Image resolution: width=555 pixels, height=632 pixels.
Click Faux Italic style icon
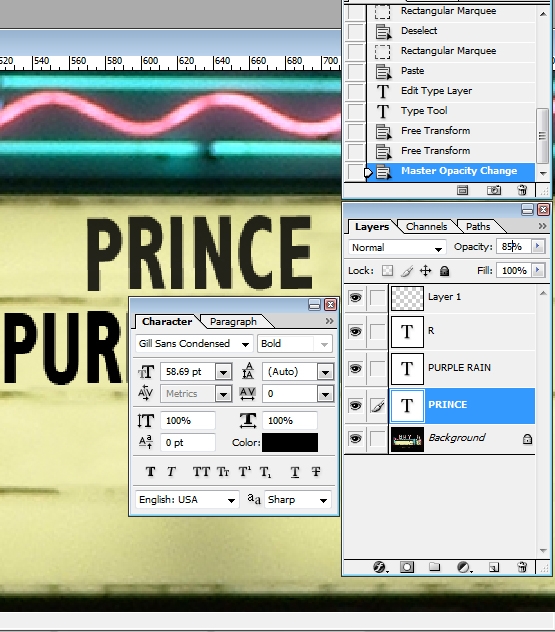[171, 472]
